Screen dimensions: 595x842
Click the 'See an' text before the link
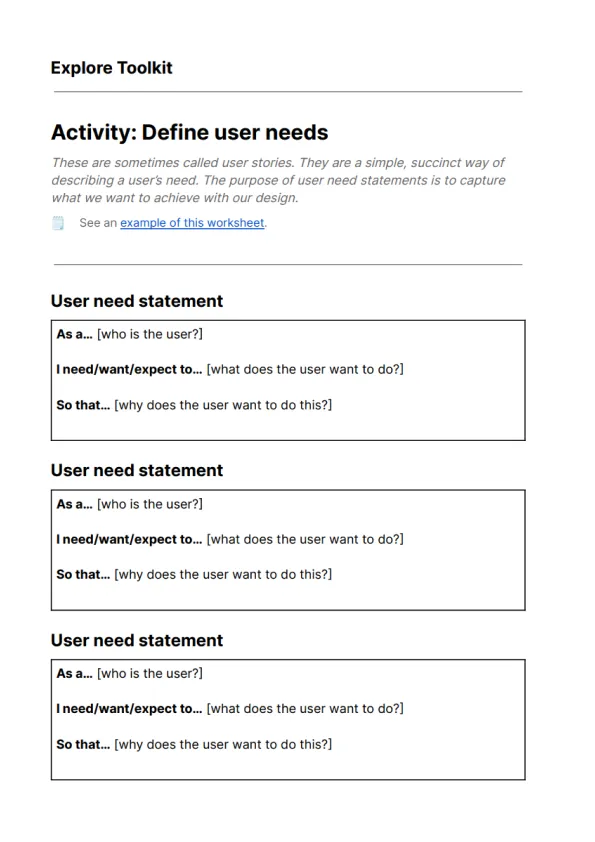pyautogui.click(x=98, y=223)
